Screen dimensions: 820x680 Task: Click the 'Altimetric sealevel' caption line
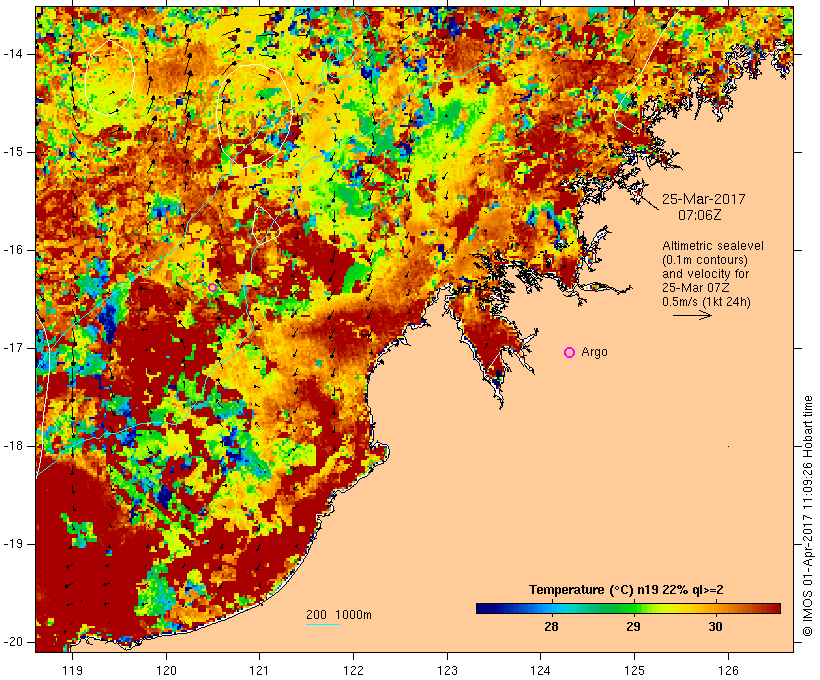click(713, 246)
